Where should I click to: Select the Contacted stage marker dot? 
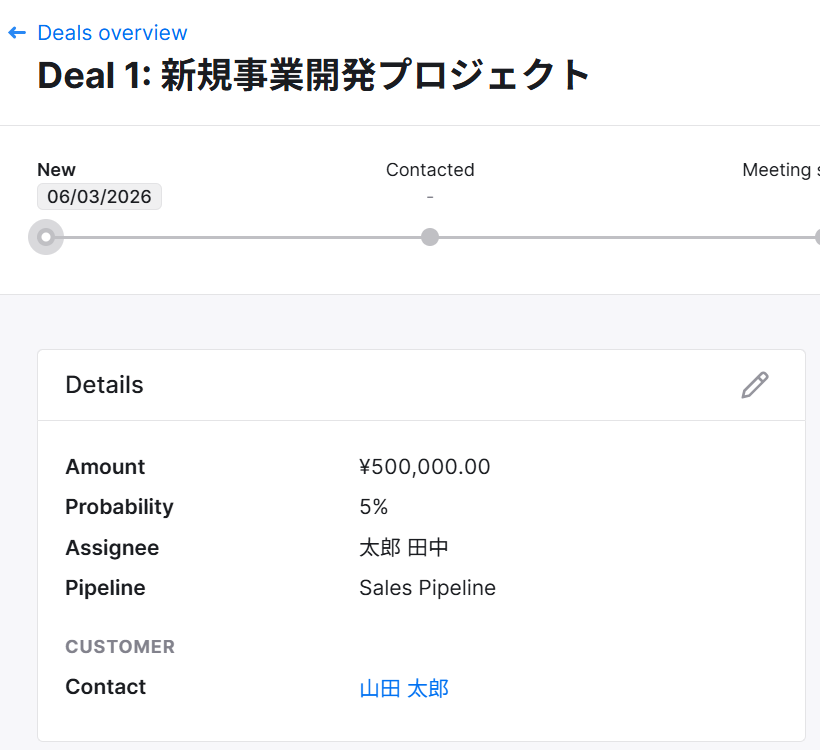click(x=430, y=237)
